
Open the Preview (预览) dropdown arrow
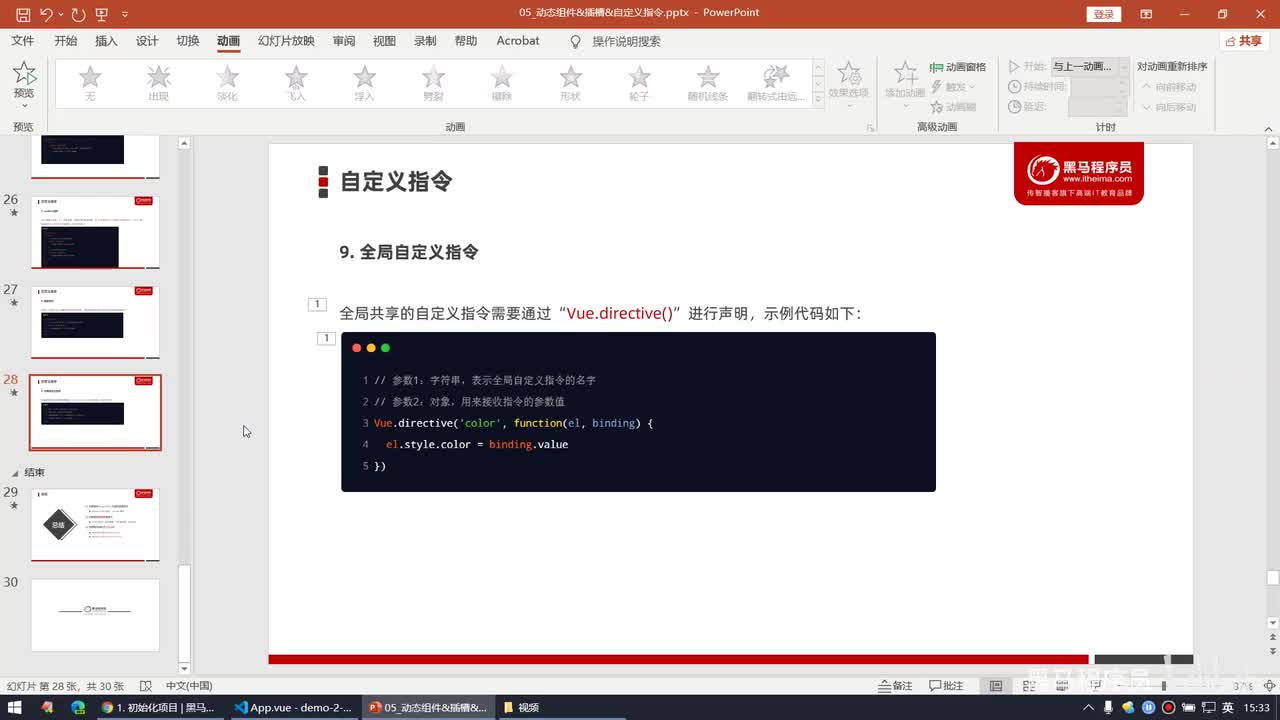point(23,104)
